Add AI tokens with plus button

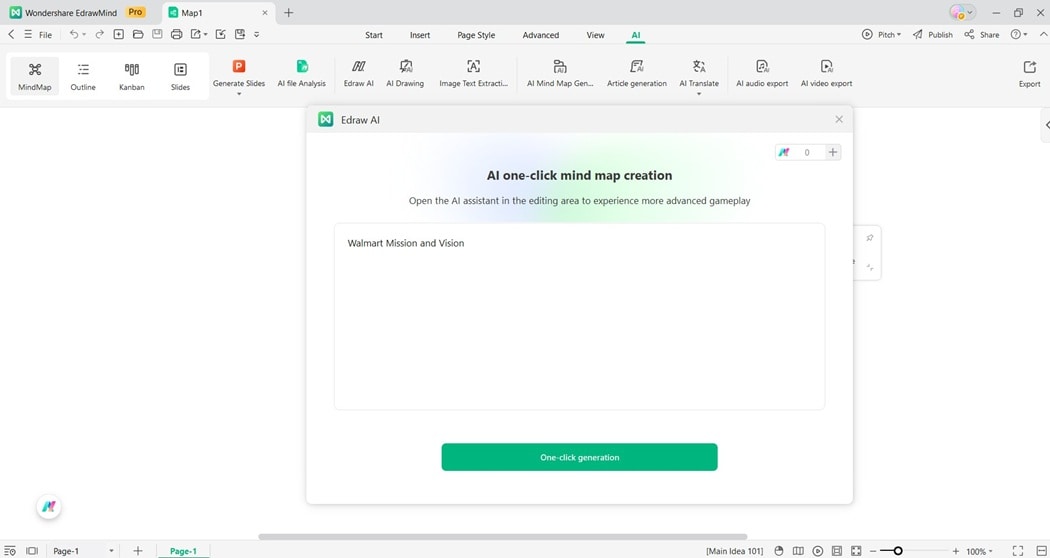pos(833,152)
